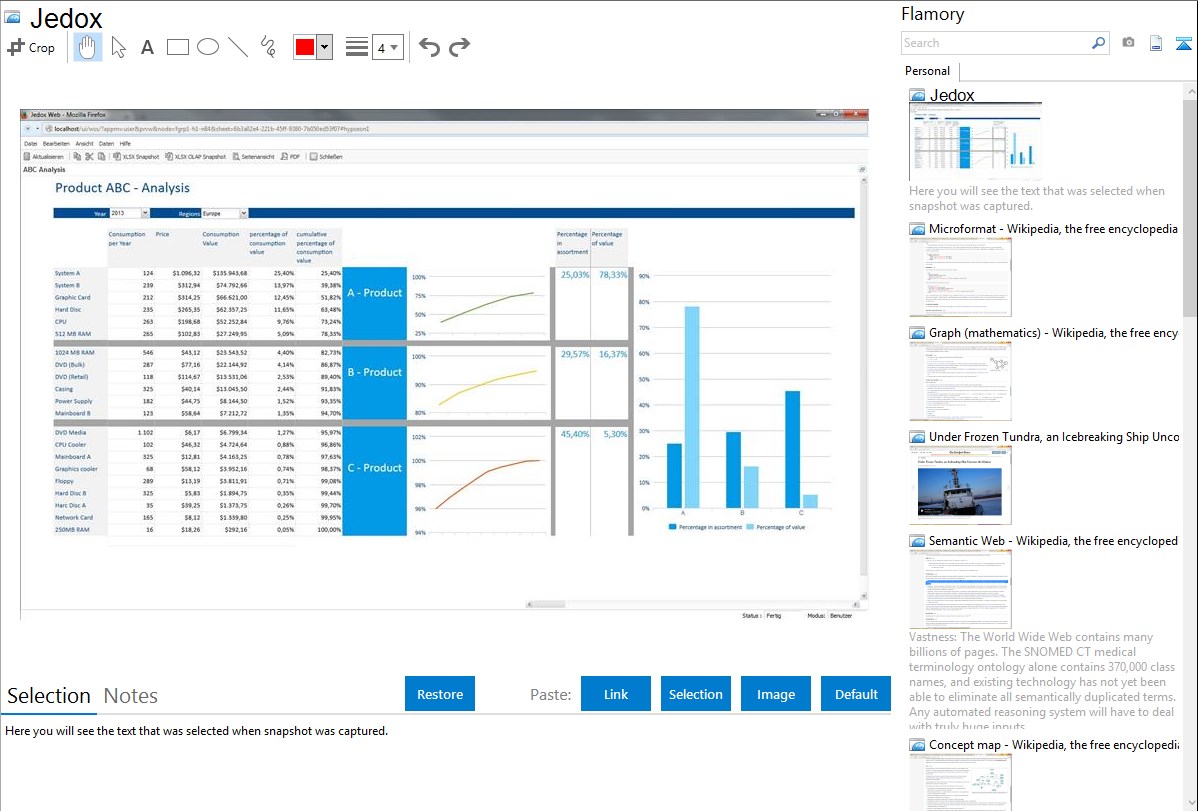Activate the hand pan tool
Viewport: 1198px width, 811px height.
[x=88, y=47]
